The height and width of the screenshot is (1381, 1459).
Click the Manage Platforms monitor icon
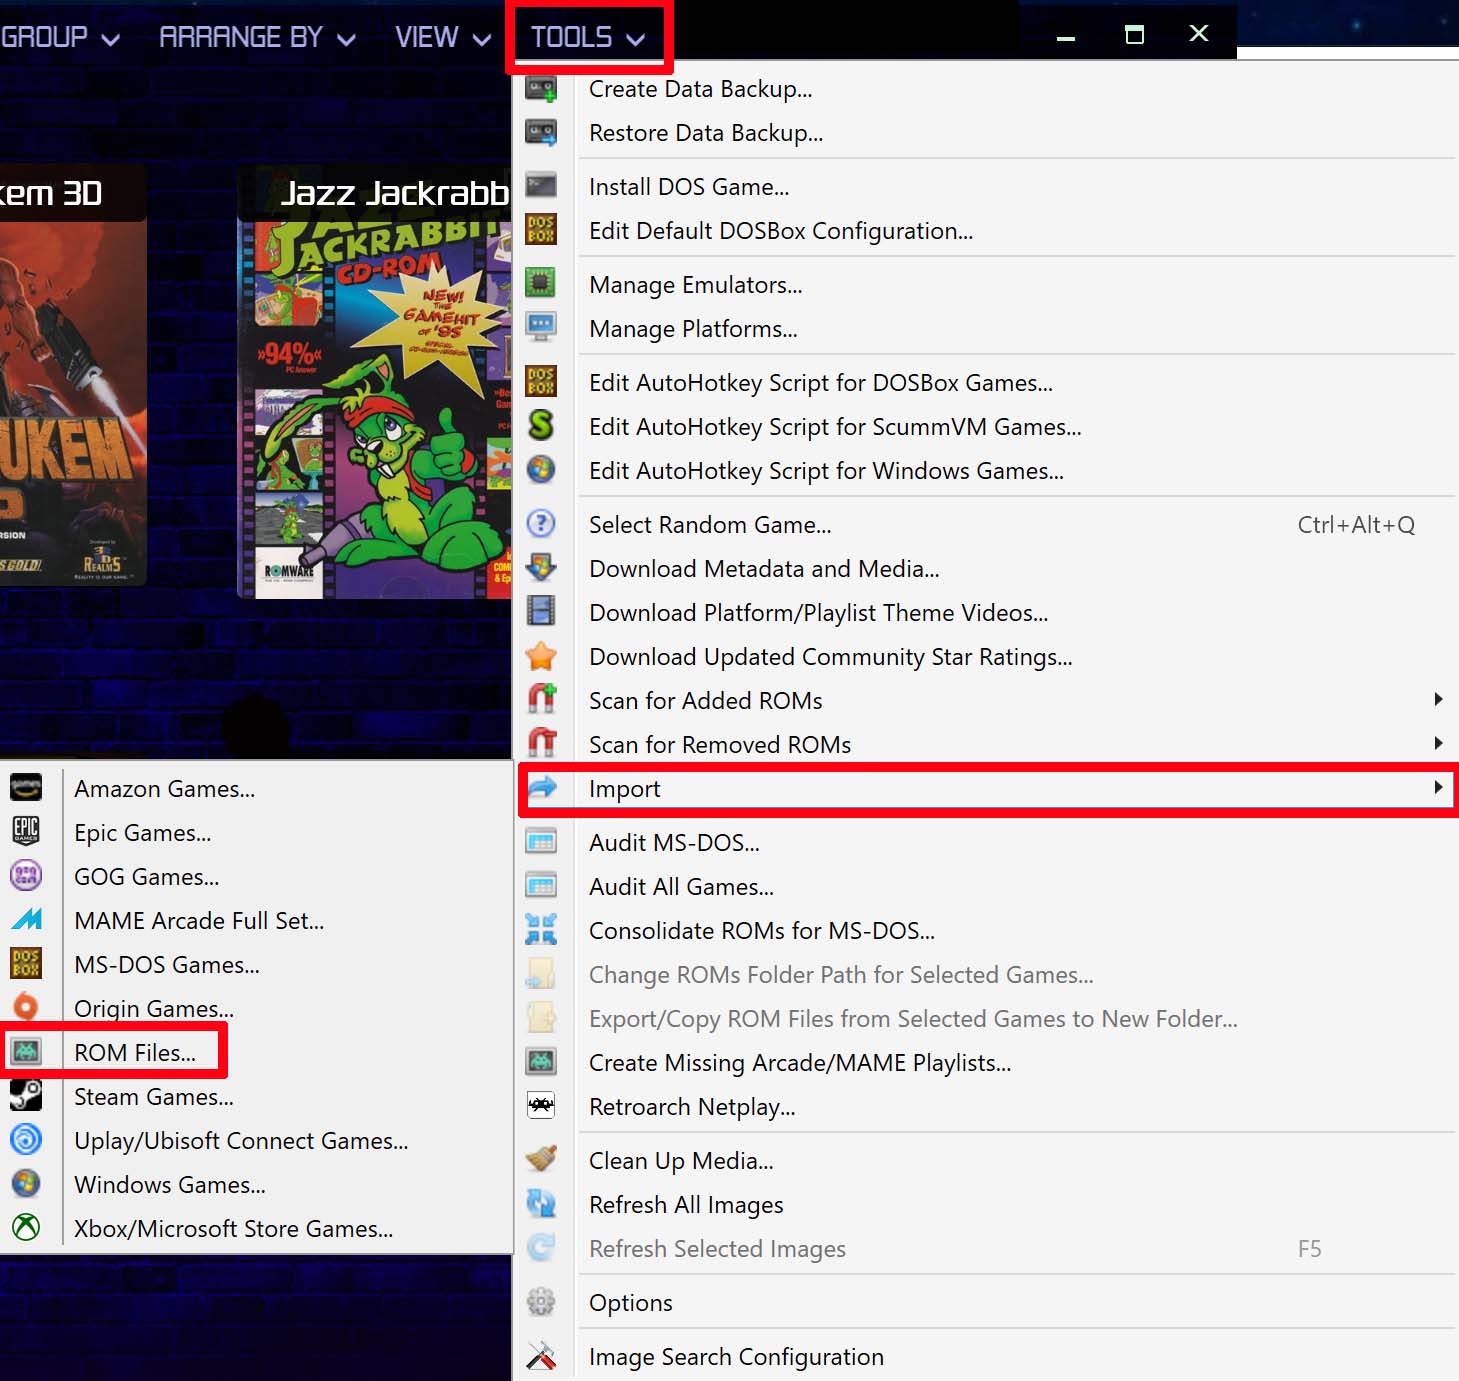541,327
